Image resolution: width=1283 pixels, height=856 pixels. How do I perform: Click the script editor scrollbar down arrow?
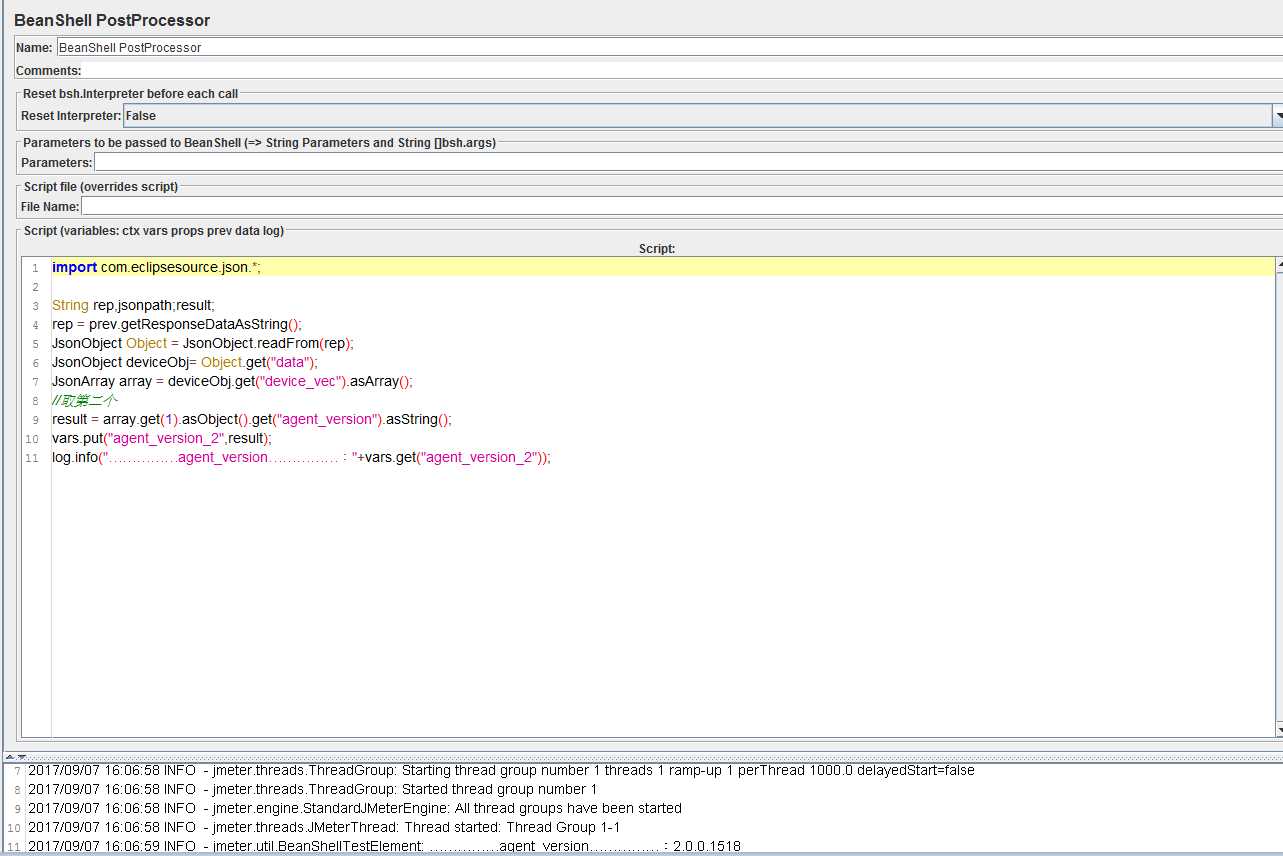point(1278,730)
